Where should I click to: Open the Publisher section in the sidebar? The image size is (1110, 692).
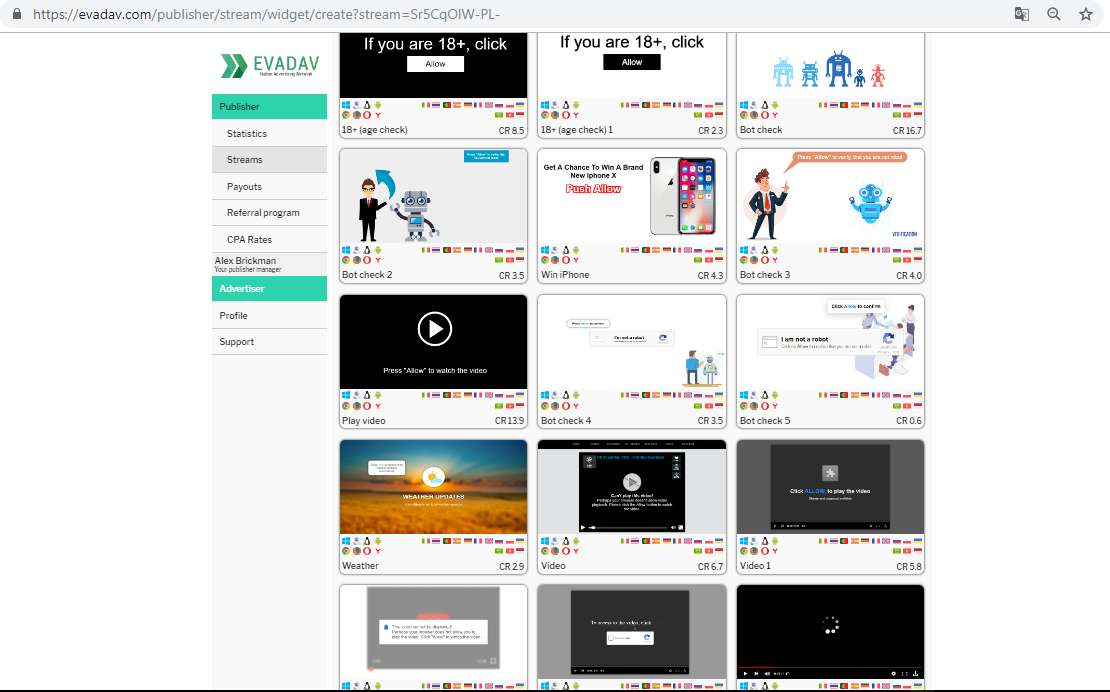(x=269, y=107)
